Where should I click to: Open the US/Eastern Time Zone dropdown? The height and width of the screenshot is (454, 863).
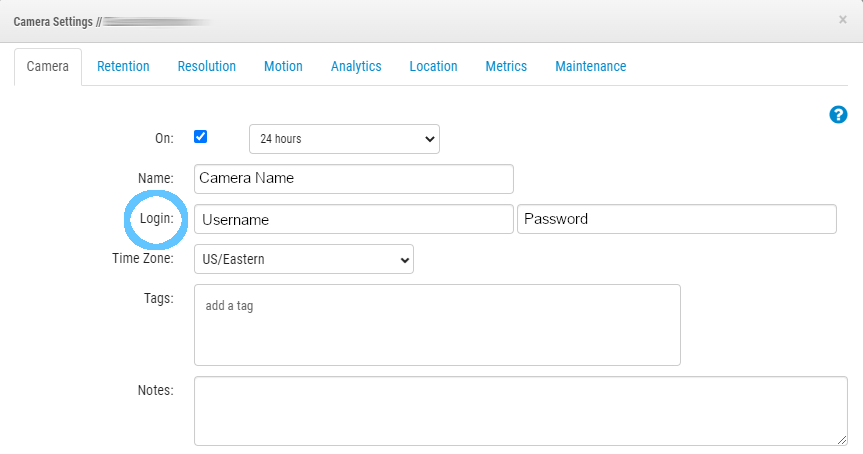(x=303, y=260)
